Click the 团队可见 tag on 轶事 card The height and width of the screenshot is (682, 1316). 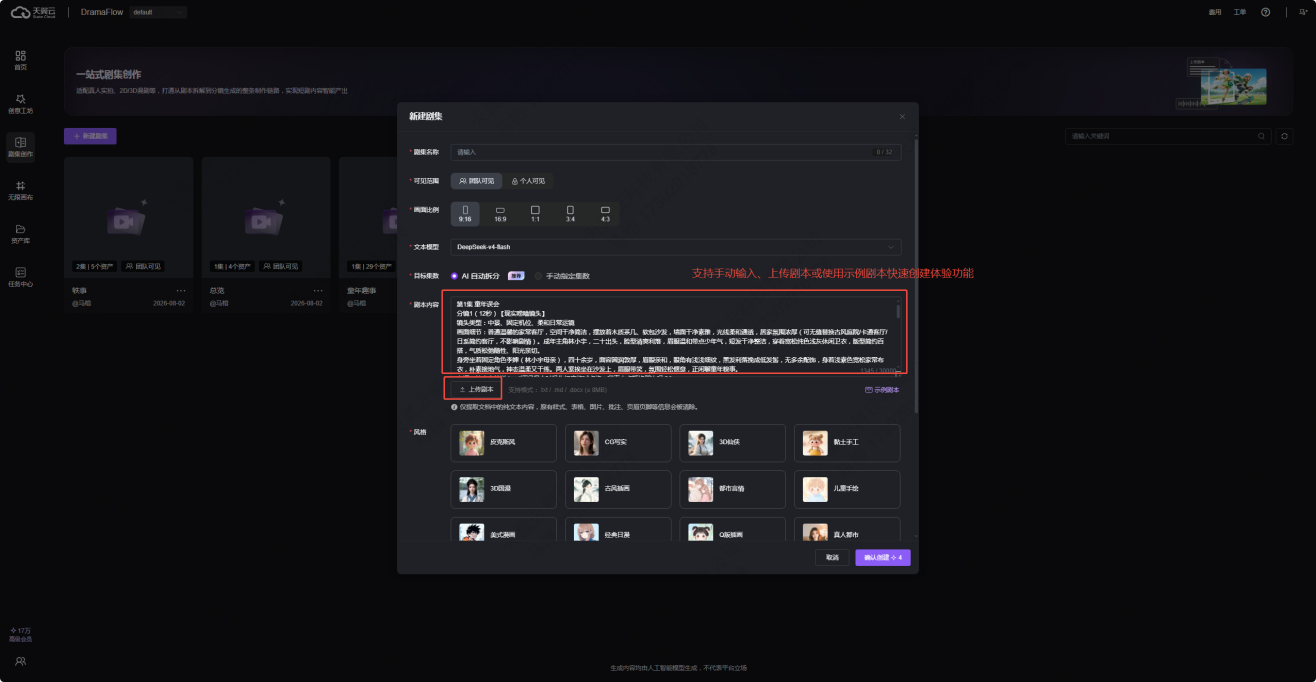coord(143,267)
